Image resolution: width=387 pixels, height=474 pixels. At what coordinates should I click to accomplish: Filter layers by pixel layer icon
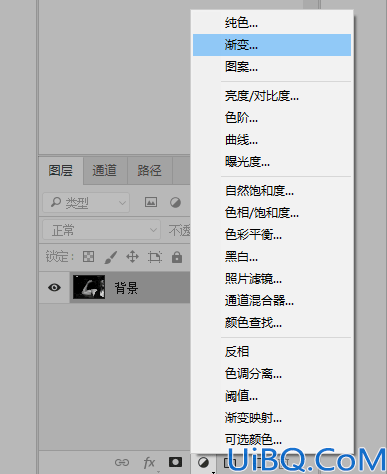point(151,202)
